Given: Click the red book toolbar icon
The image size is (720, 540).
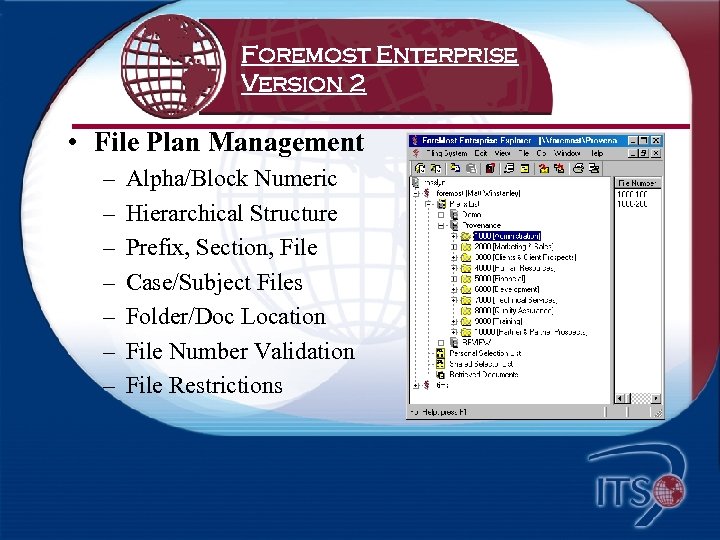Looking at the screenshot, I should pyautogui.click(x=490, y=169).
